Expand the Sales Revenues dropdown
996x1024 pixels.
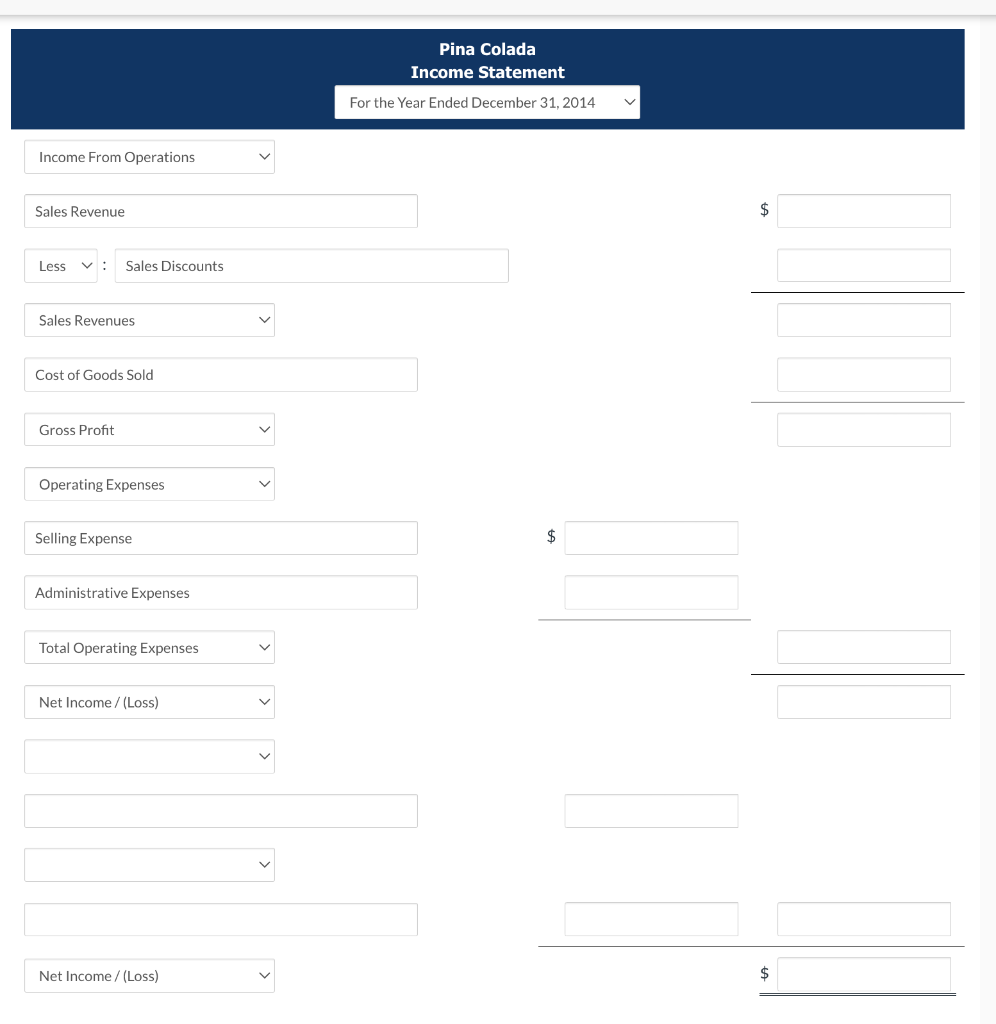149,320
